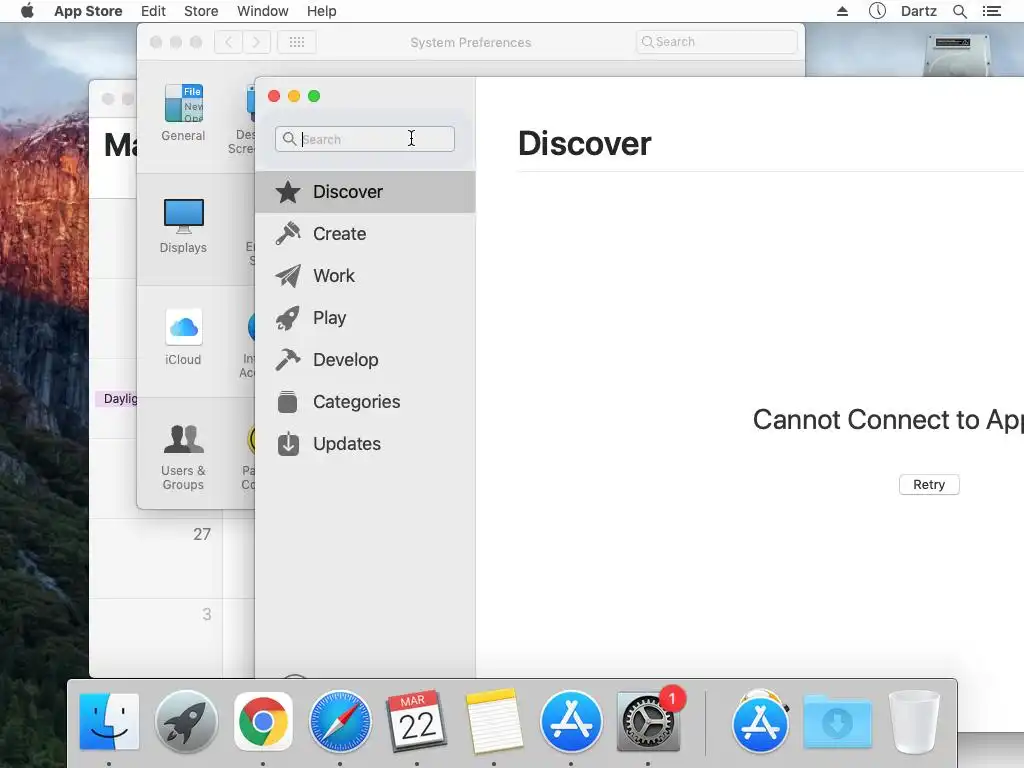Open System Preferences from the Dock
The height and width of the screenshot is (768, 1024).
648,721
